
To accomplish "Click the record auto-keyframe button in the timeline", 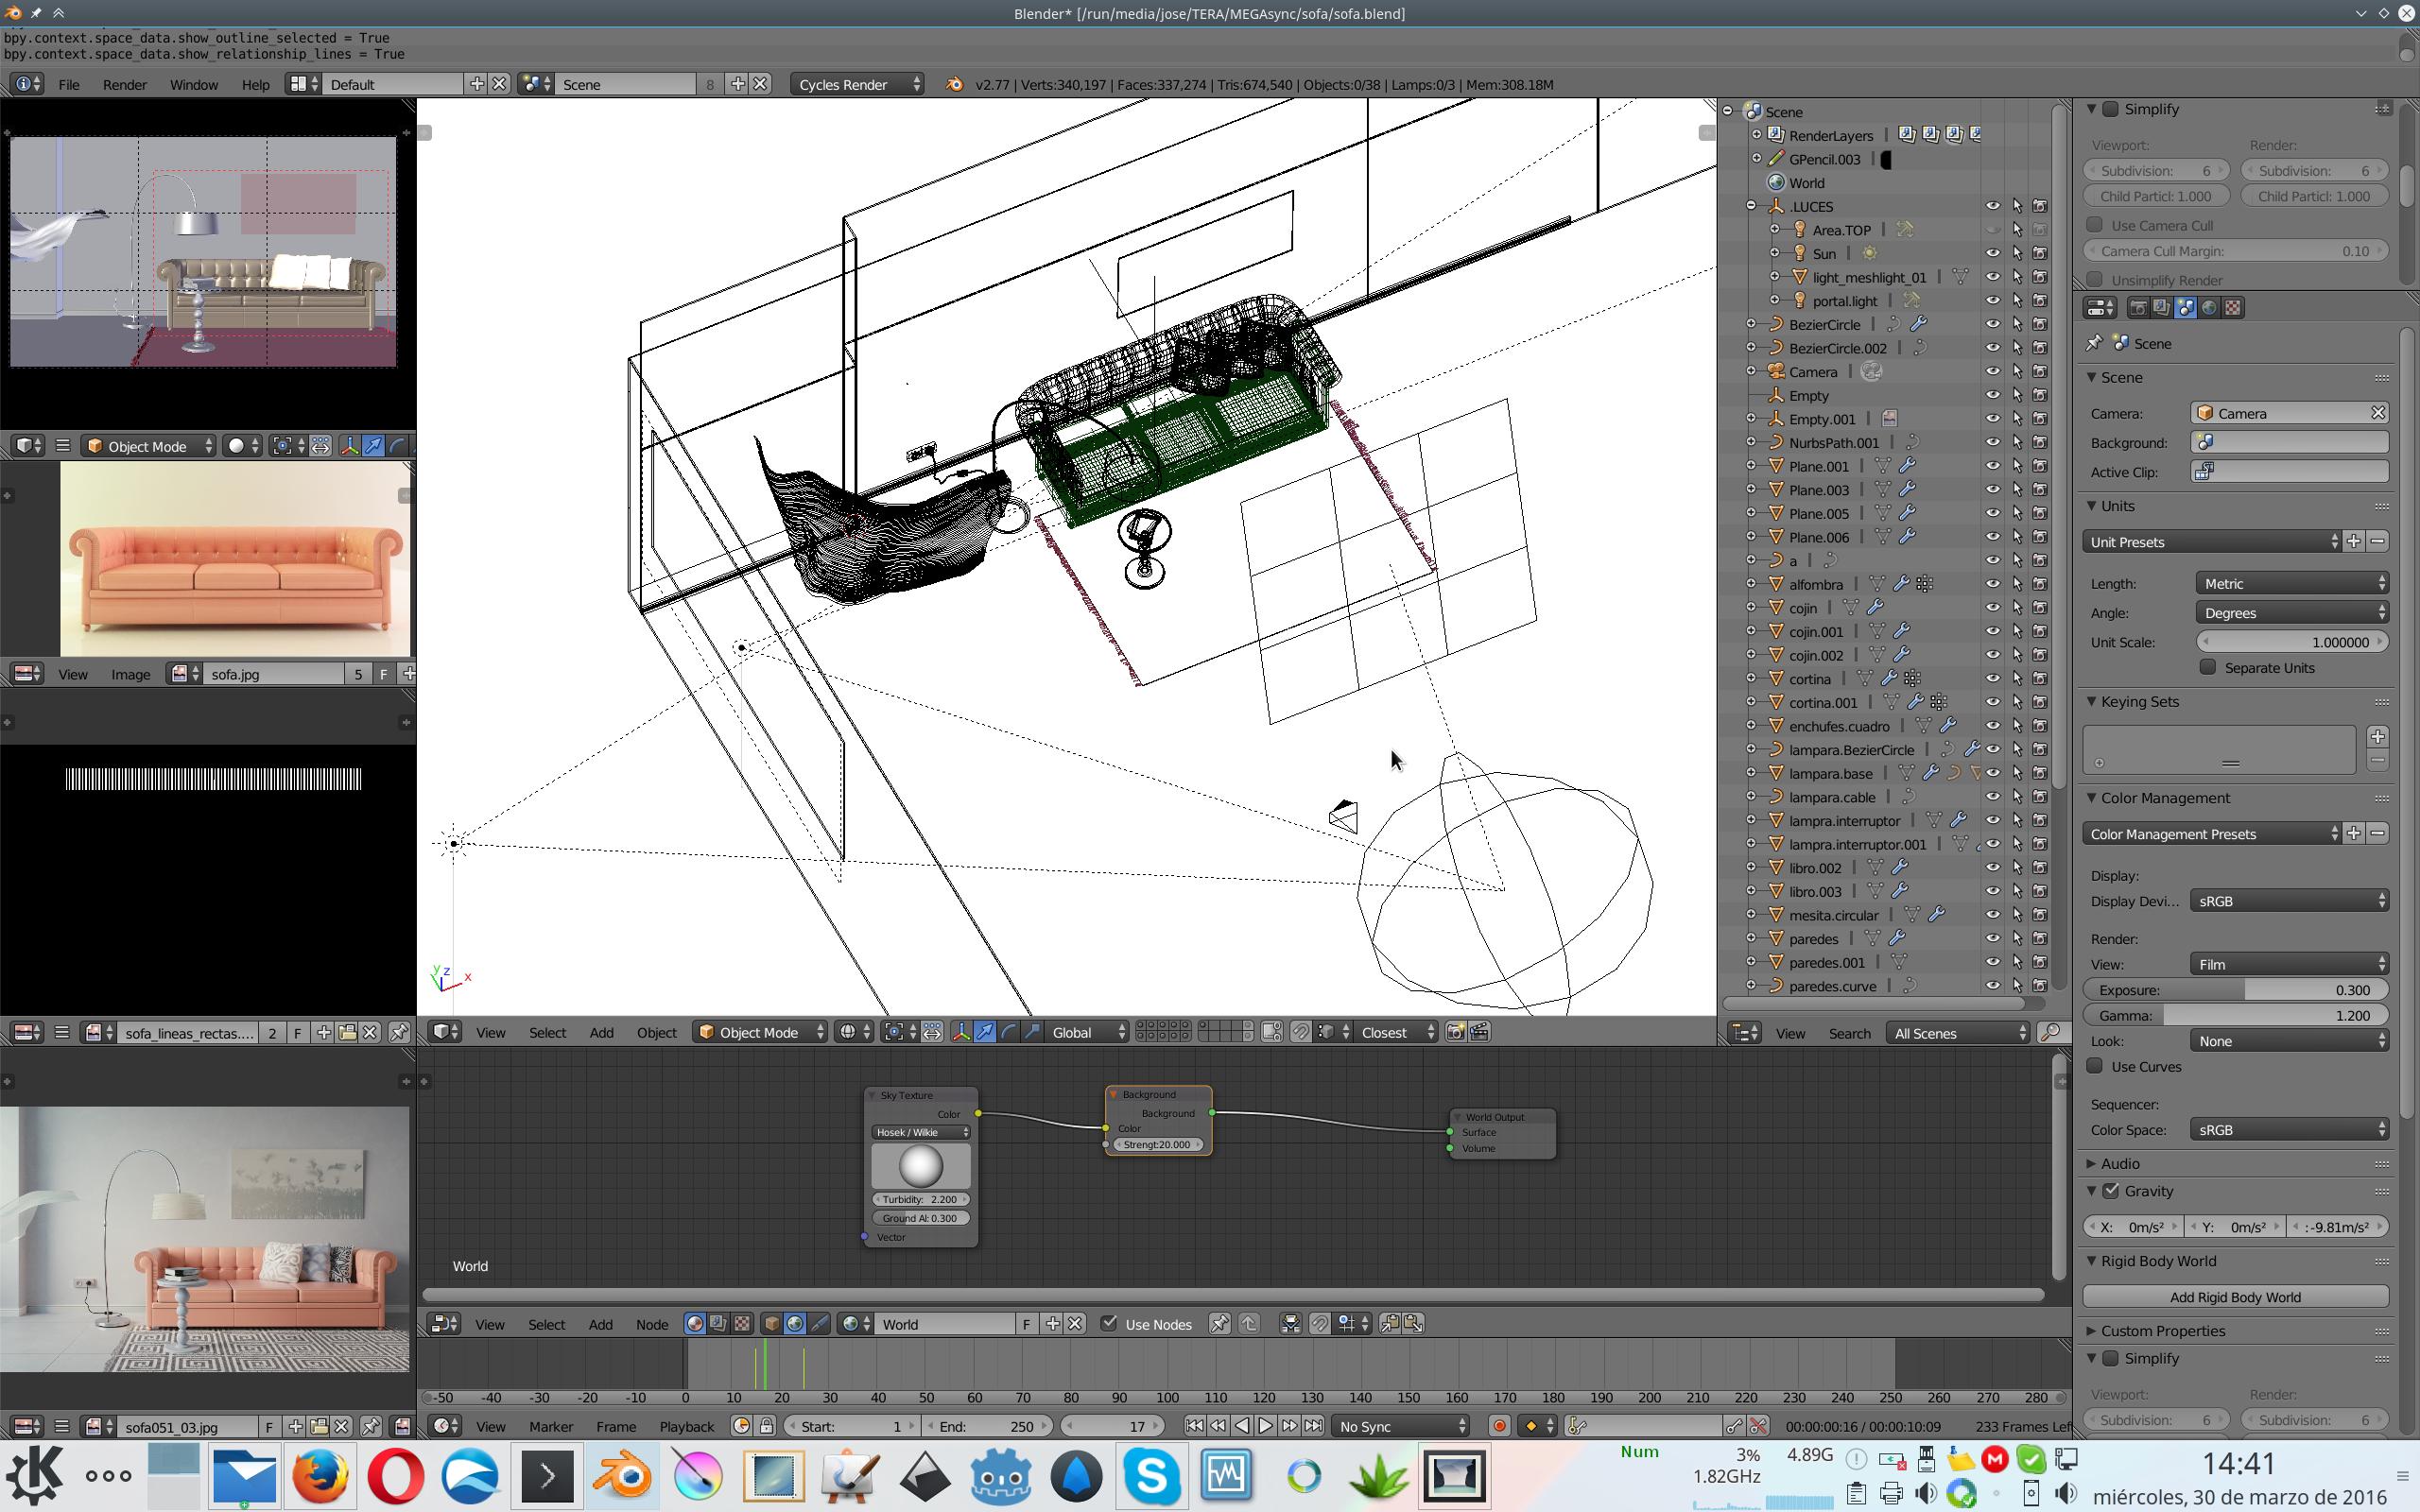I will tap(1498, 1426).
